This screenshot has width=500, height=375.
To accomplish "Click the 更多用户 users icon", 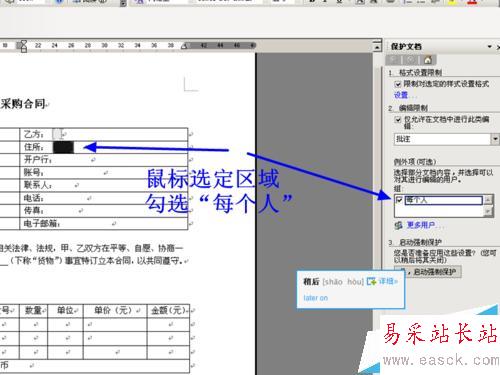I will tap(399, 225).
